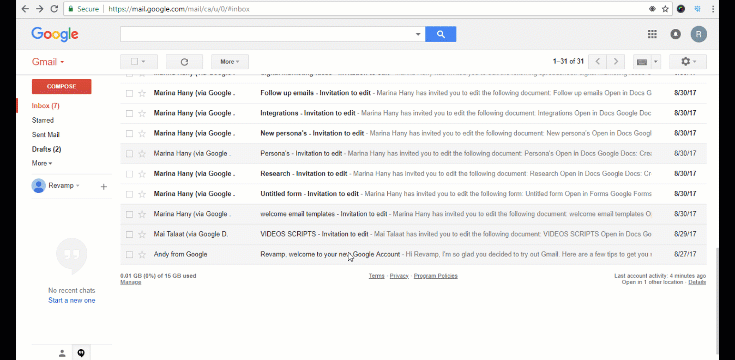Click the browser forward arrow

coord(40,9)
